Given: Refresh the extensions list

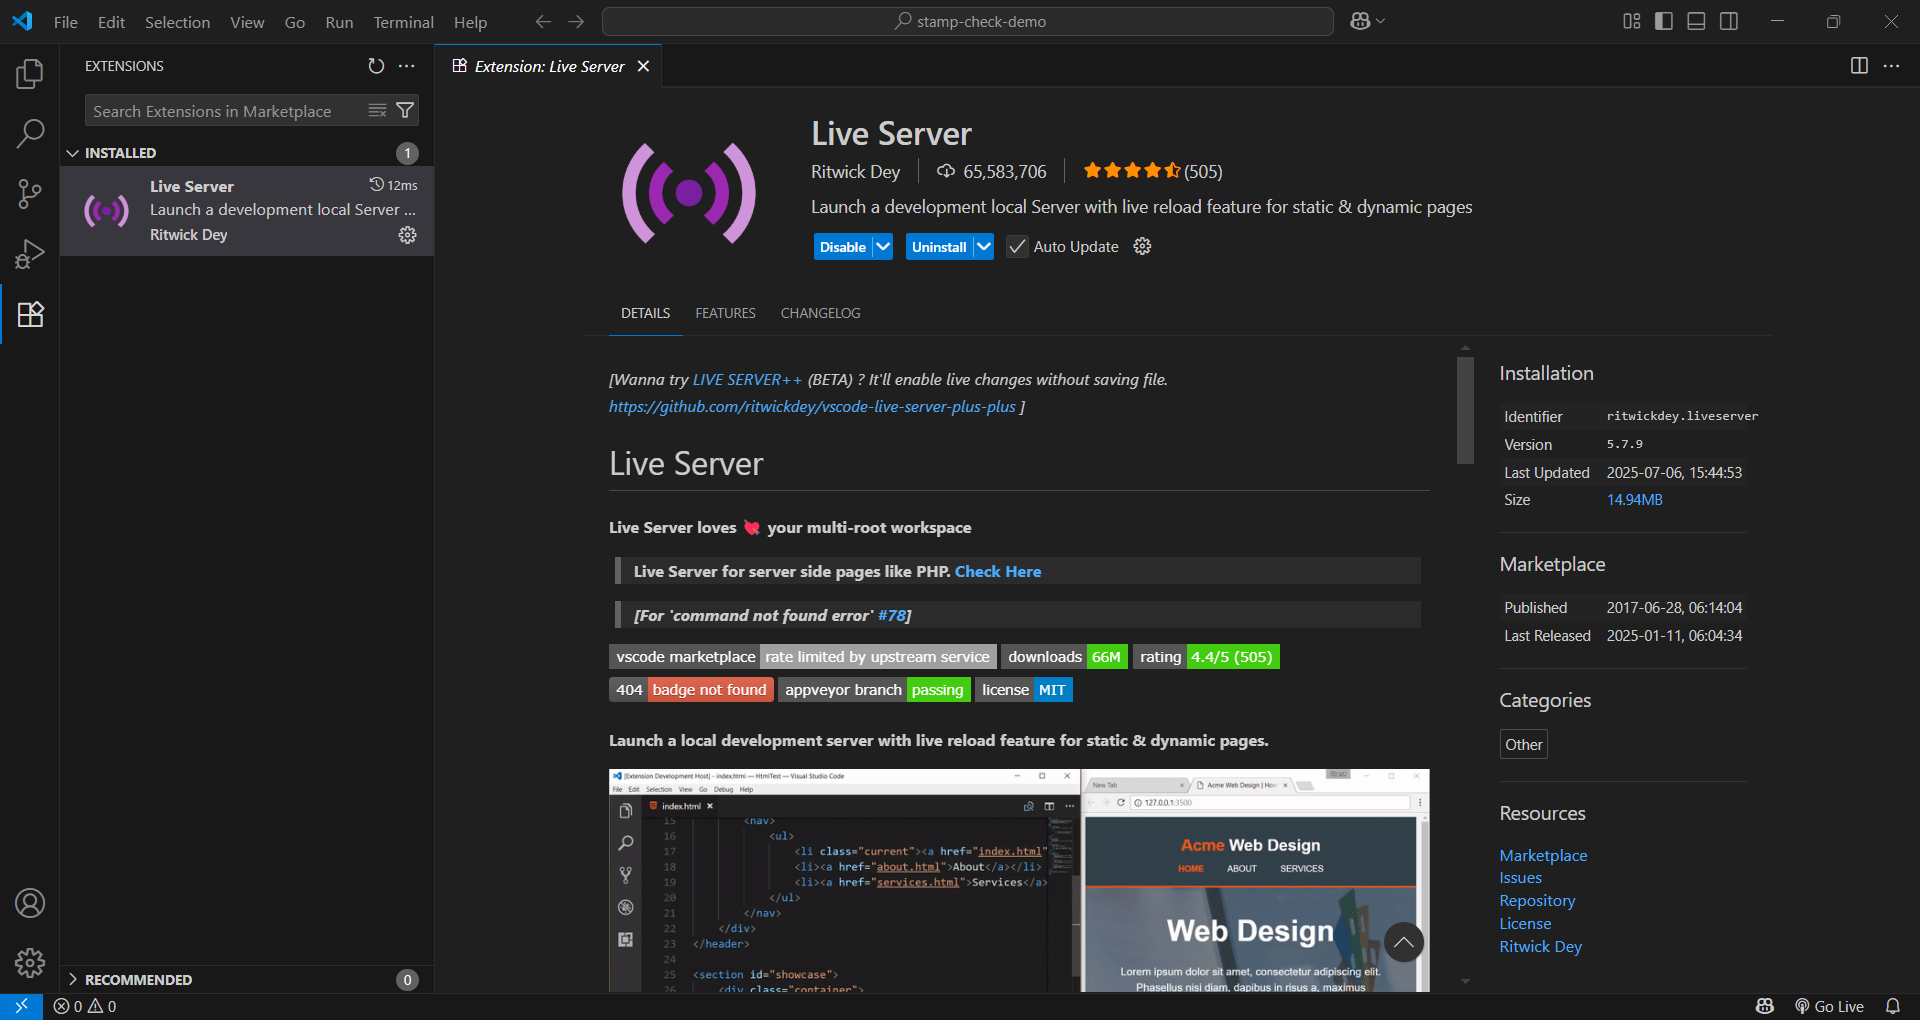Looking at the screenshot, I should [x=376, y=66].
